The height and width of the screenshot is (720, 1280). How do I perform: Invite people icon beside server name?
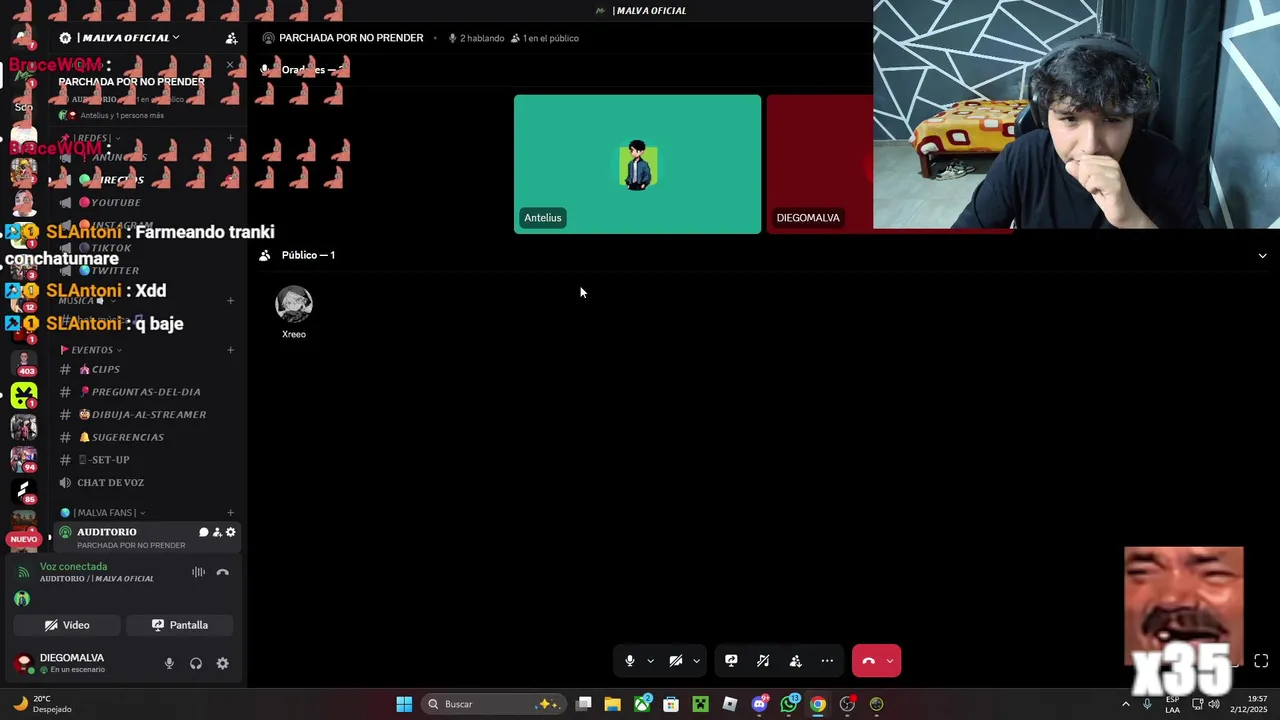click(x=231, y=38)
